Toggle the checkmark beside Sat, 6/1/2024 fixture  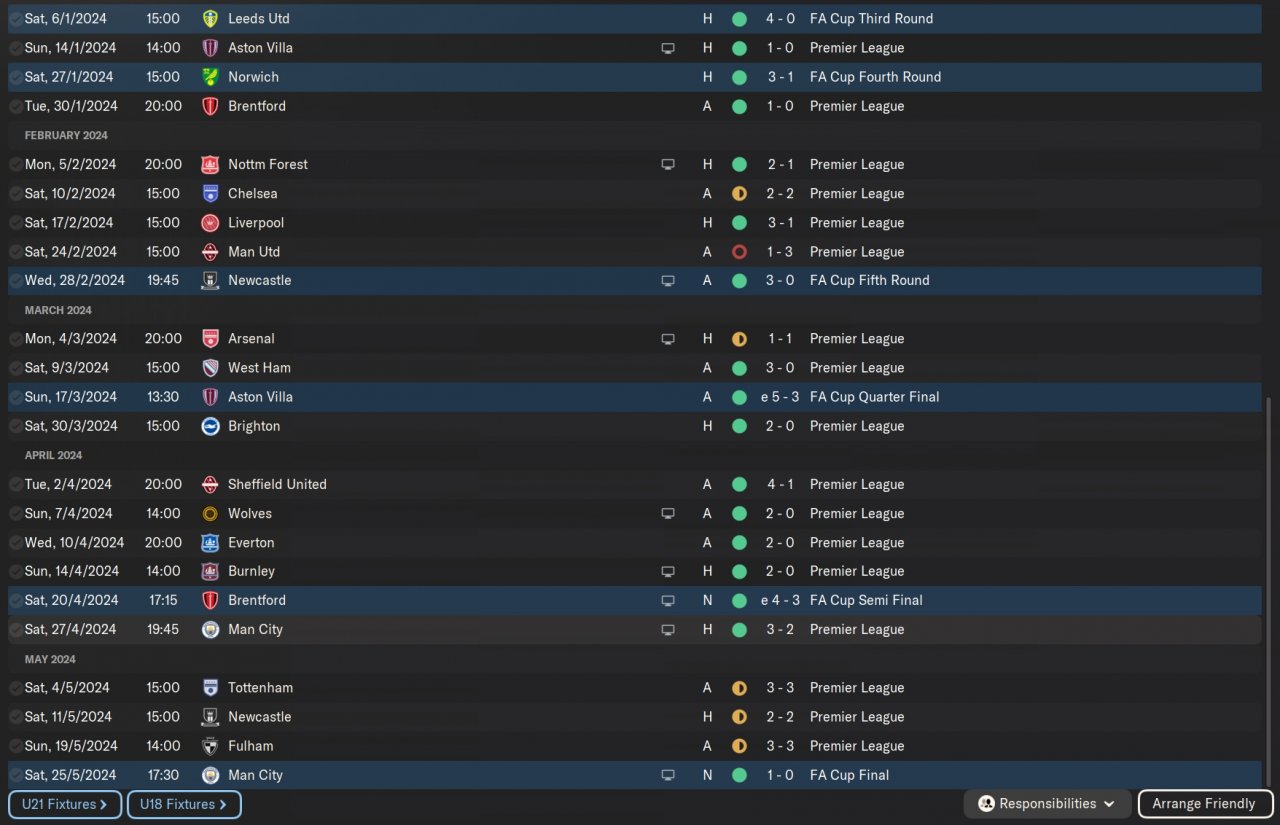click(x=15, y=19)
